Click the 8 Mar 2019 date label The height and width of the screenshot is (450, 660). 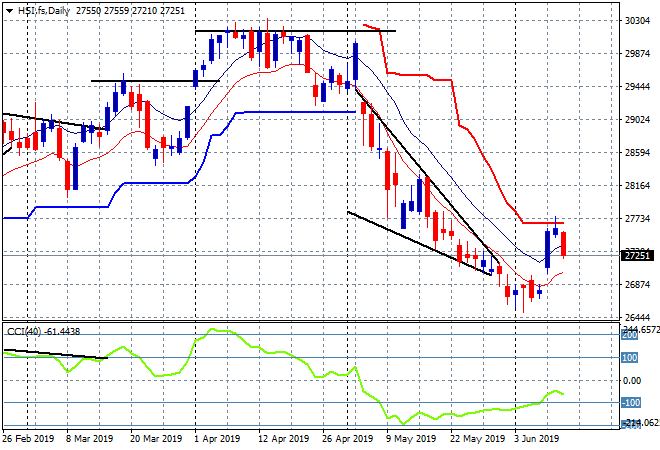point(89,439)
